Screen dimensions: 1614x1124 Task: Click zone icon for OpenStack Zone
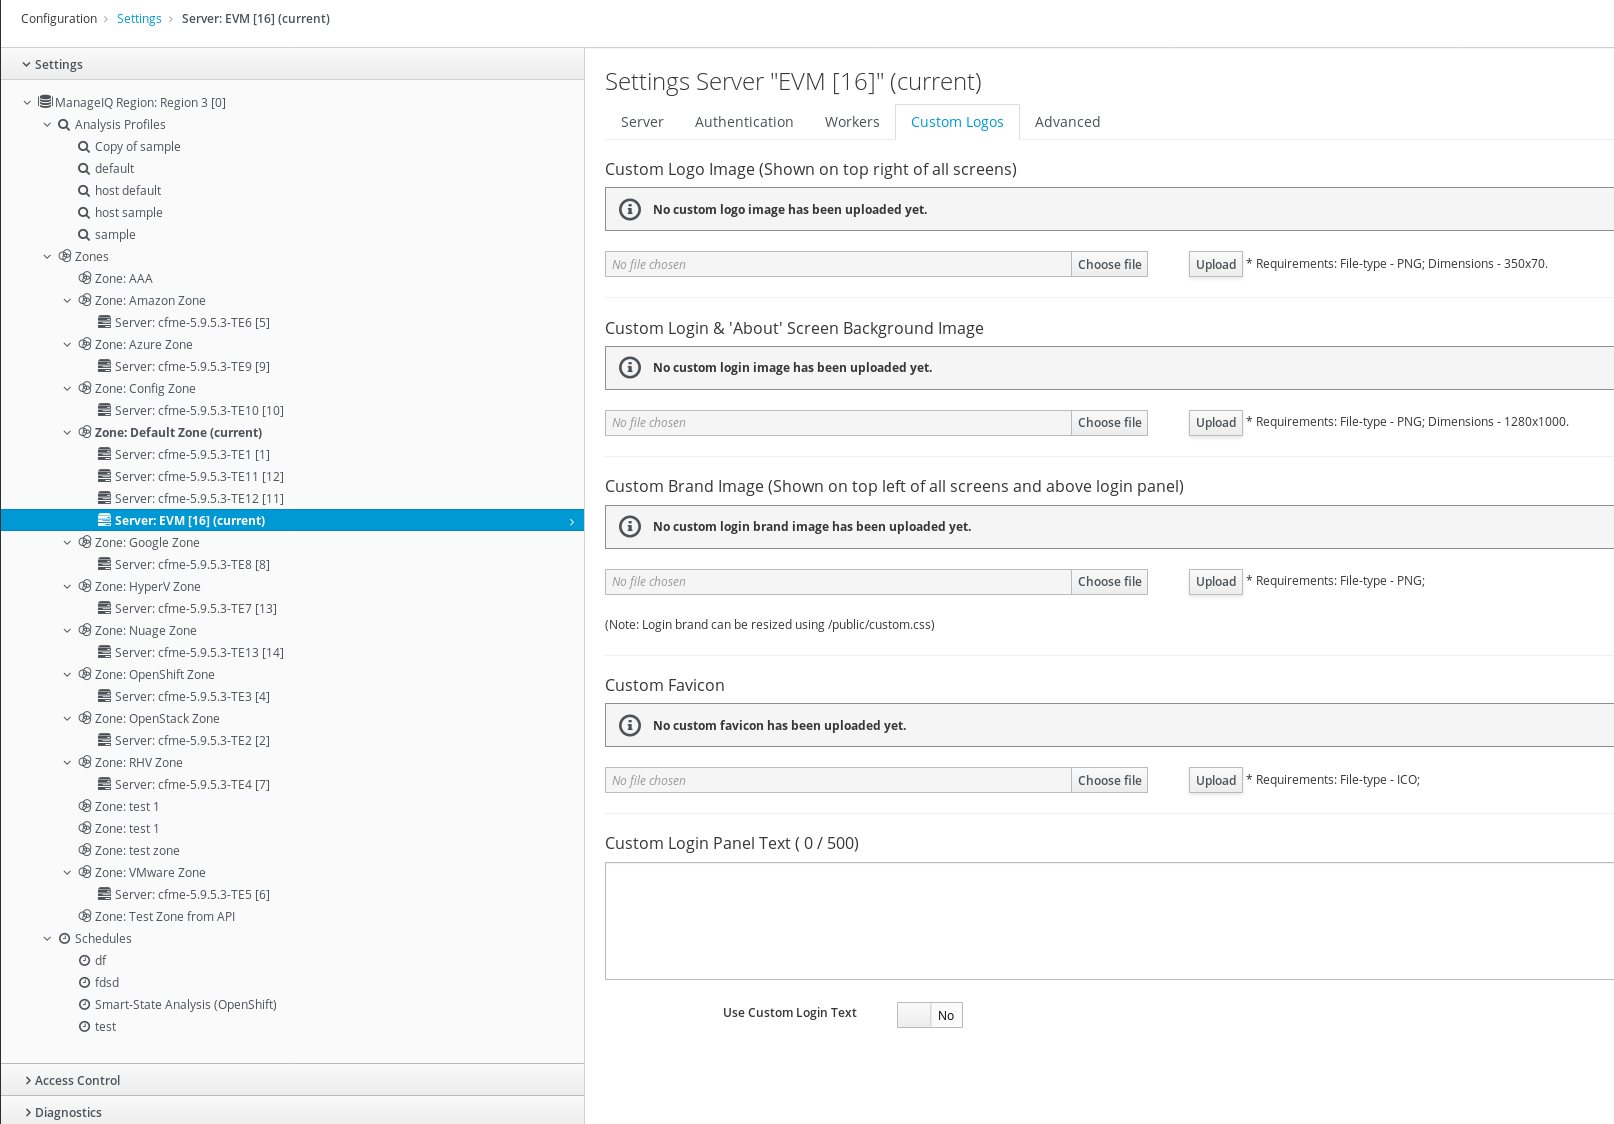[85, 718]
